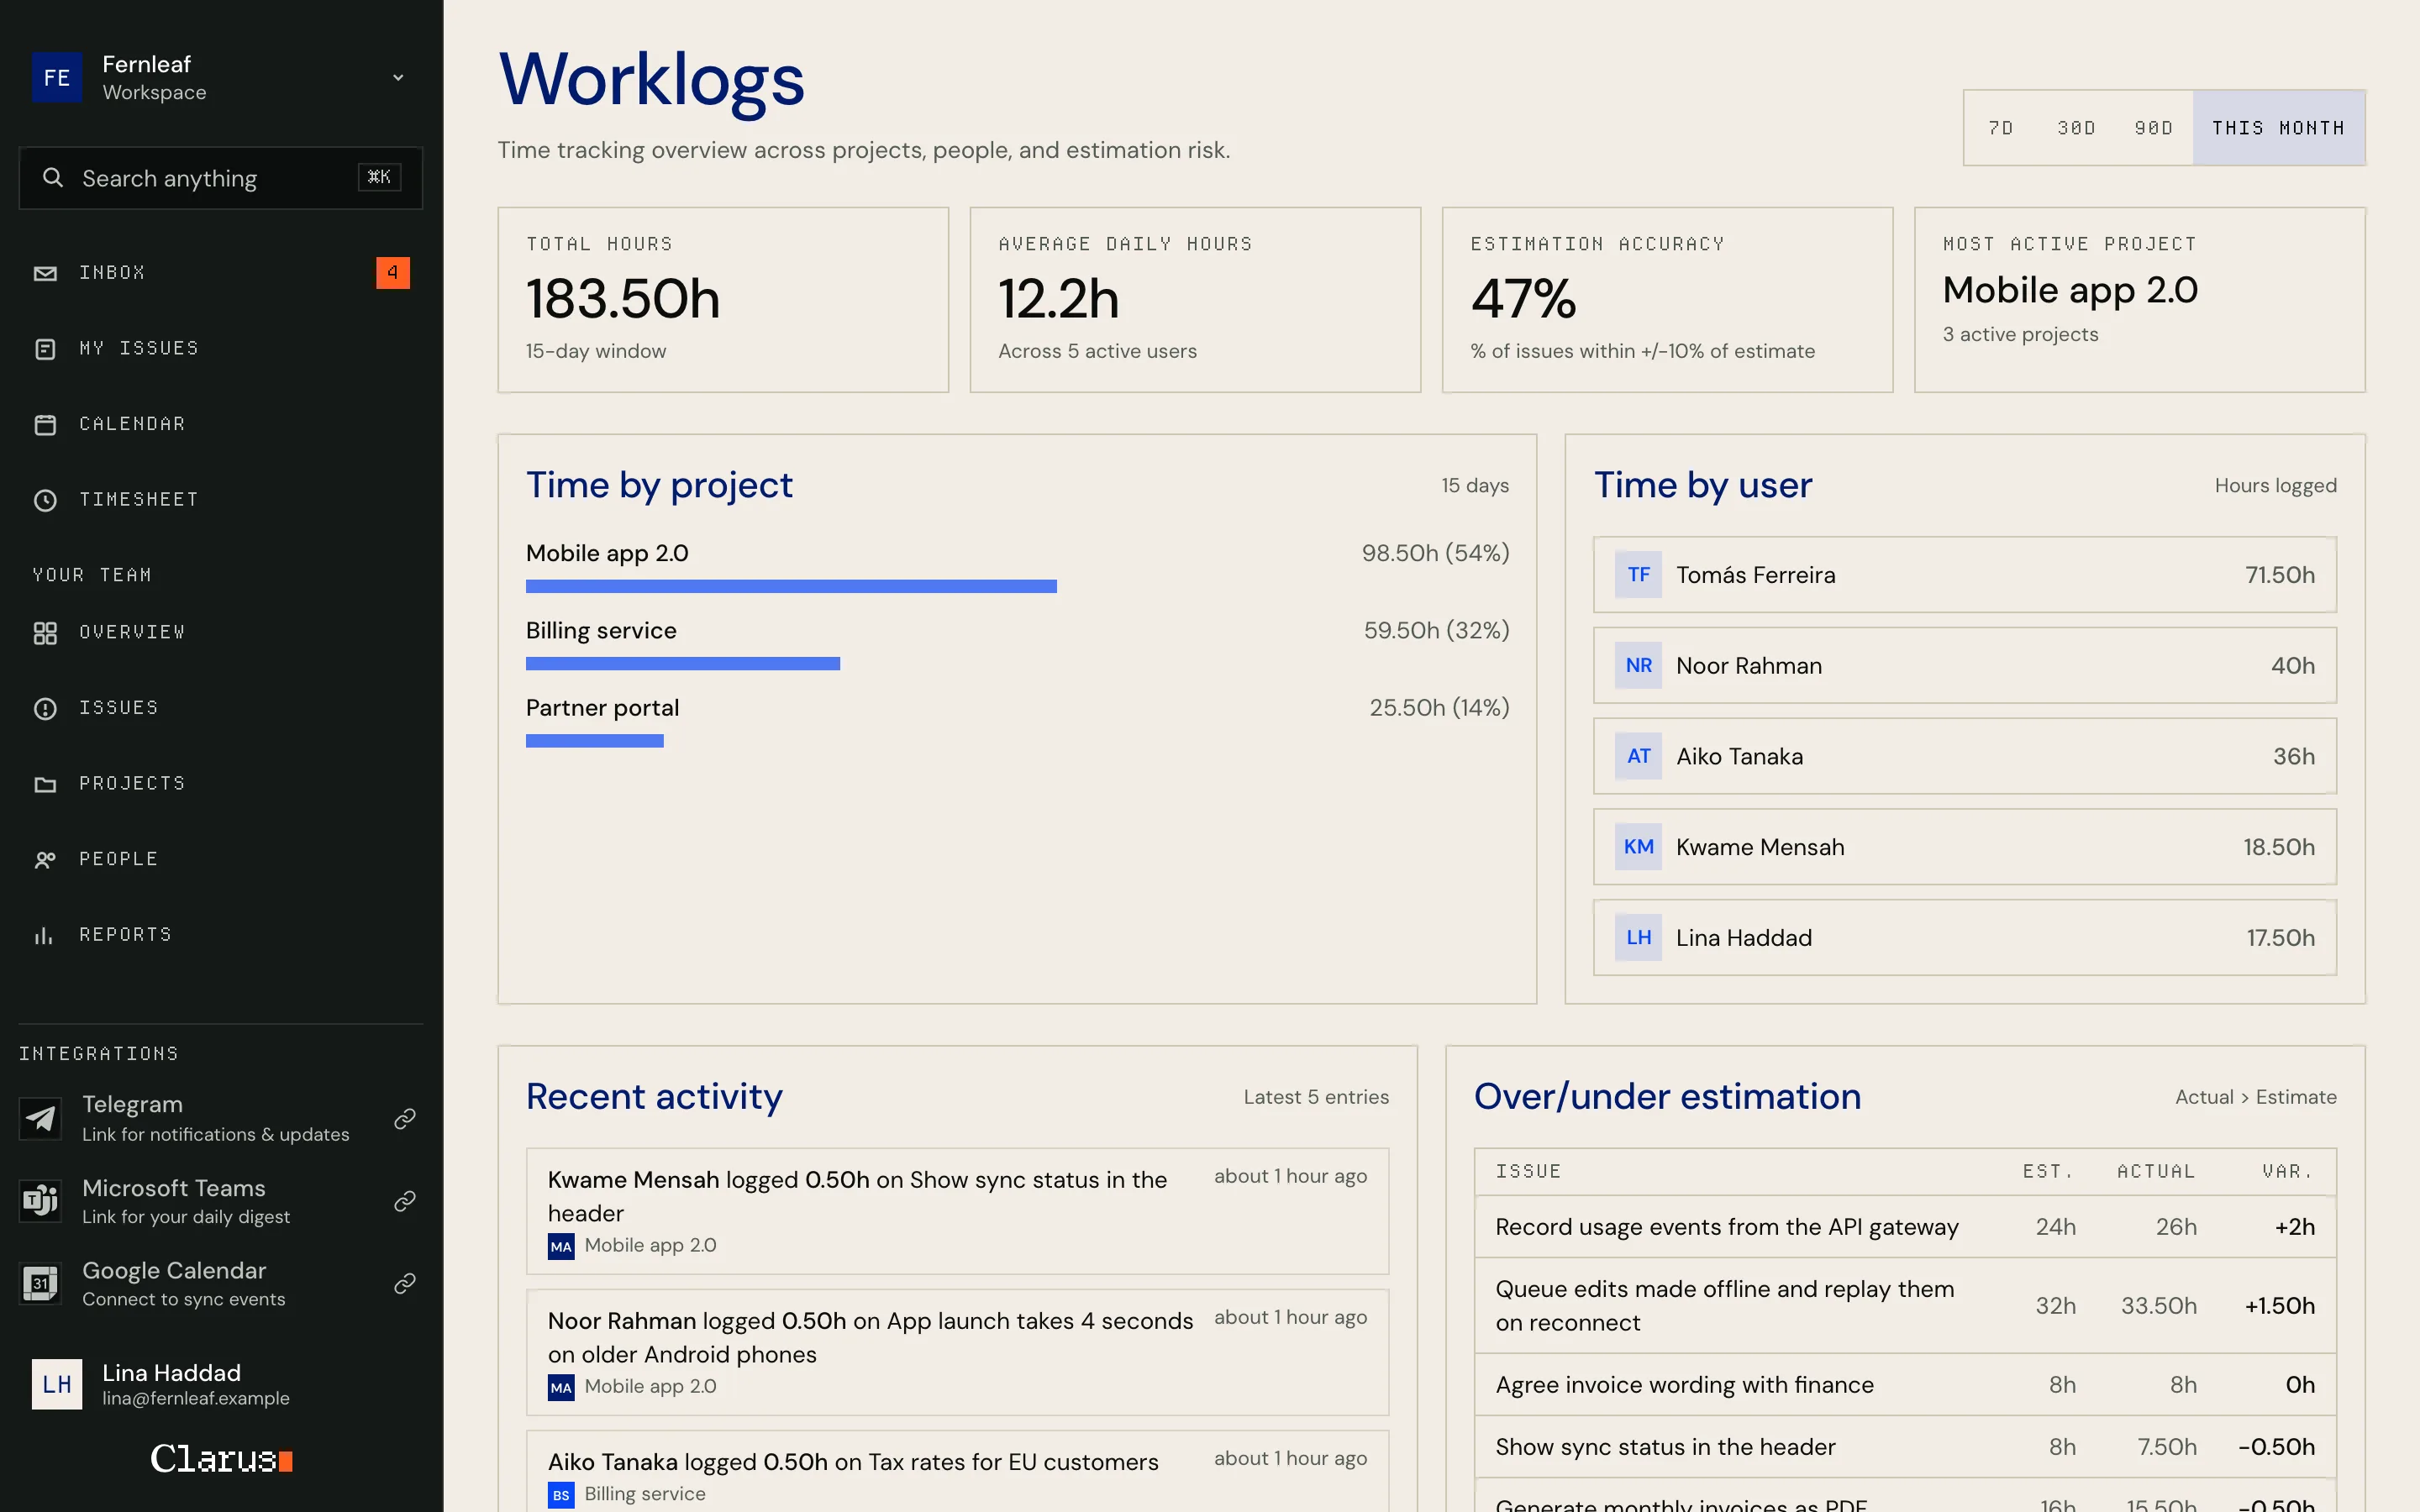Click the TF avatar for Tomás Ferreira
The height and width of the screenshot is (1512, 2420).
[1638, 575]
